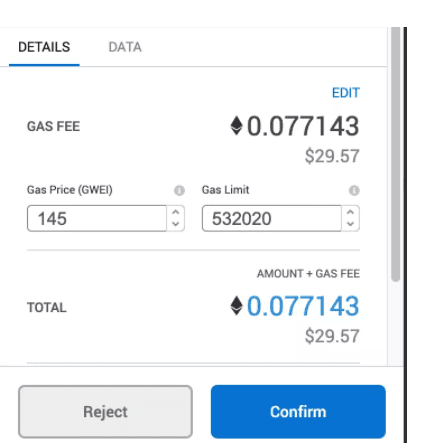Image resolution: width=428 pixels, height=445 pixels.
Task: Click the Ethereum icon beside the total amount
Action: (236, 305)
